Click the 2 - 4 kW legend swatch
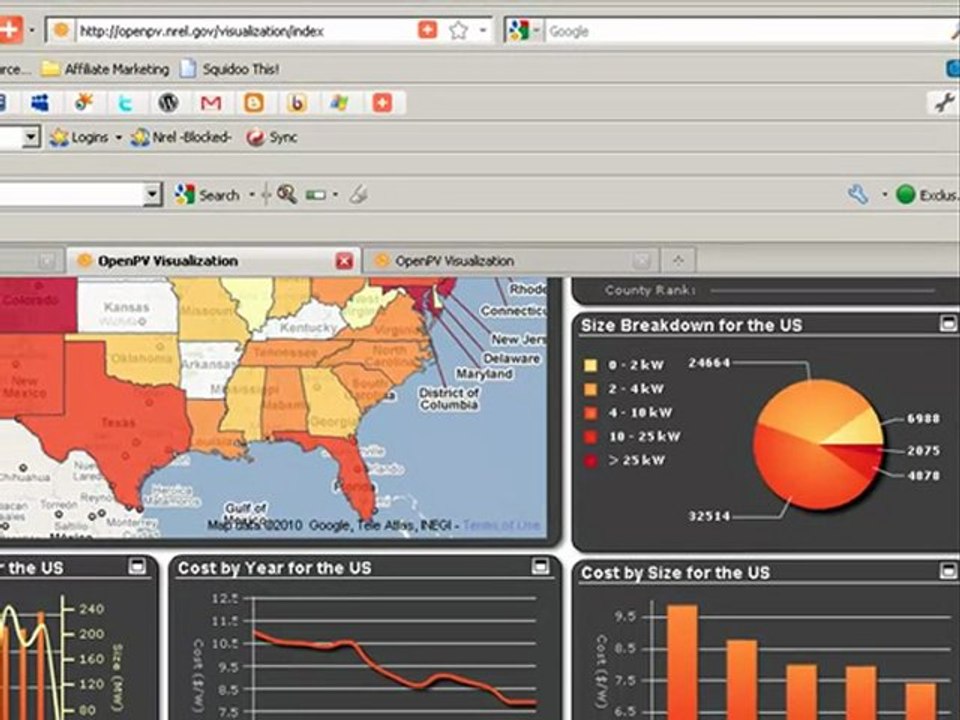 590,389
